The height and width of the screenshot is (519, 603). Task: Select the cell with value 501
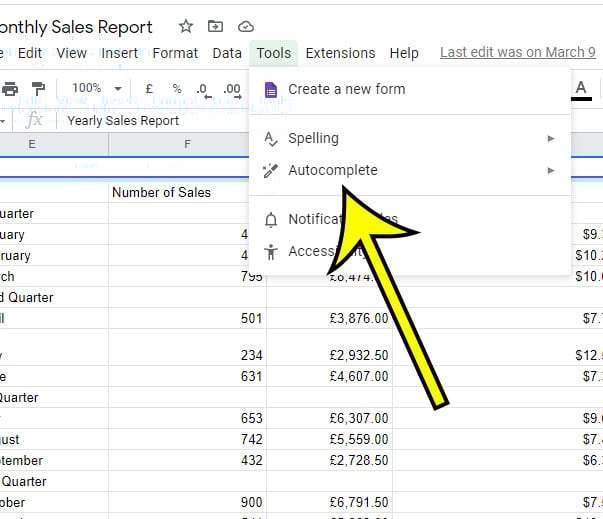point(187,318)
